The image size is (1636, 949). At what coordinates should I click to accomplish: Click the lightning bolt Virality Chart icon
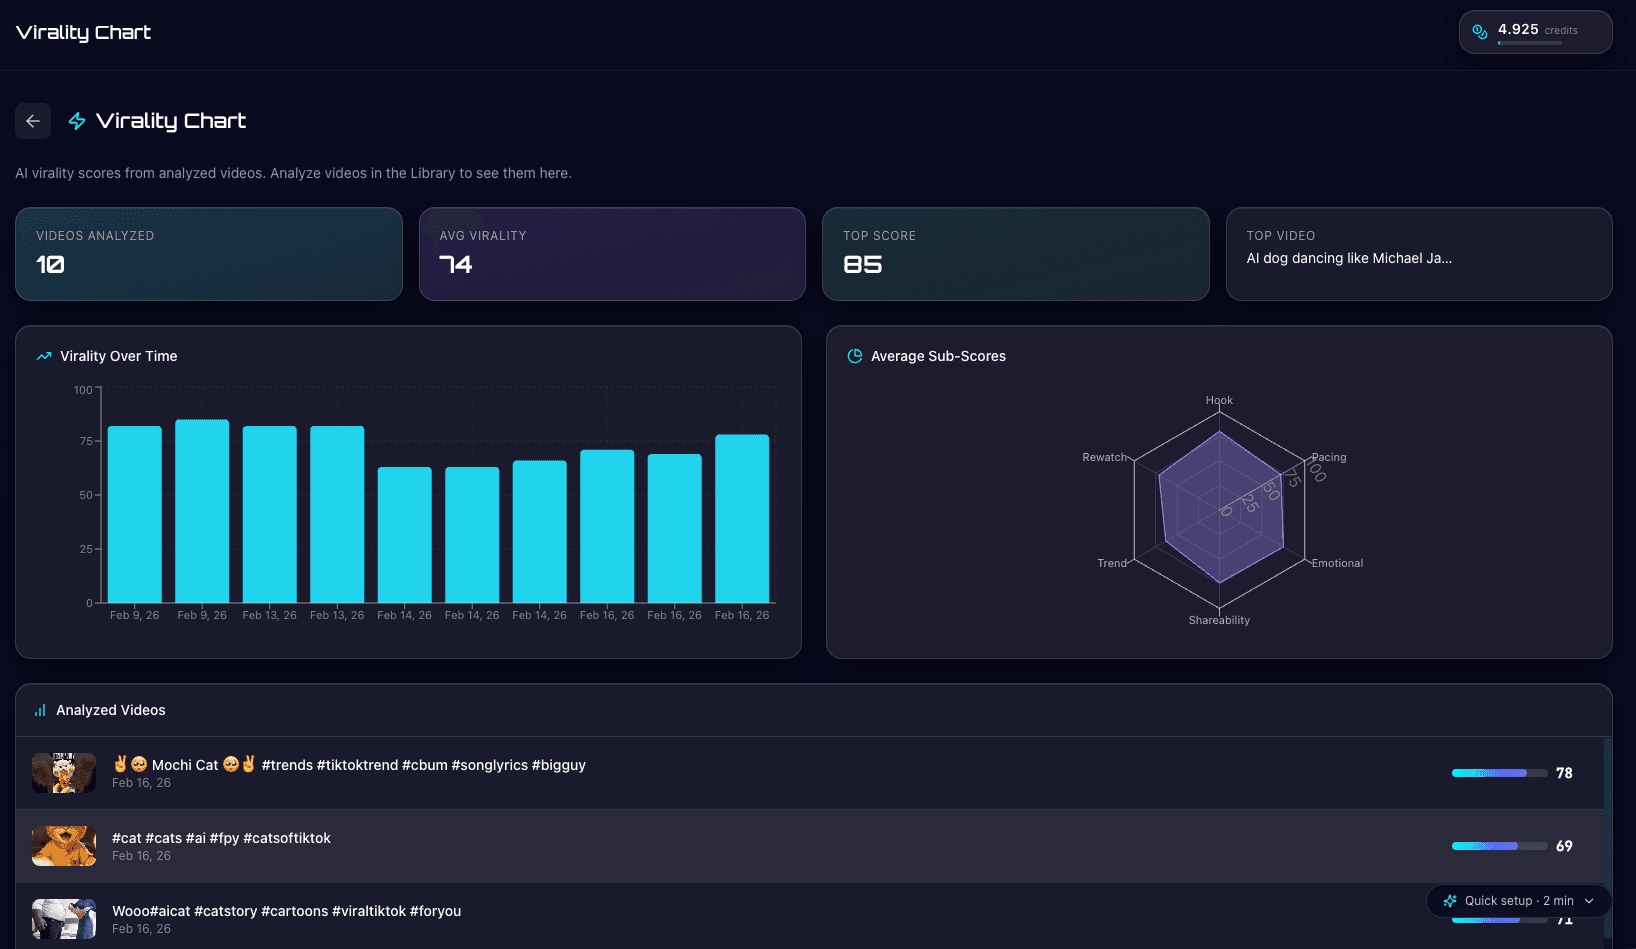(77, 121)
